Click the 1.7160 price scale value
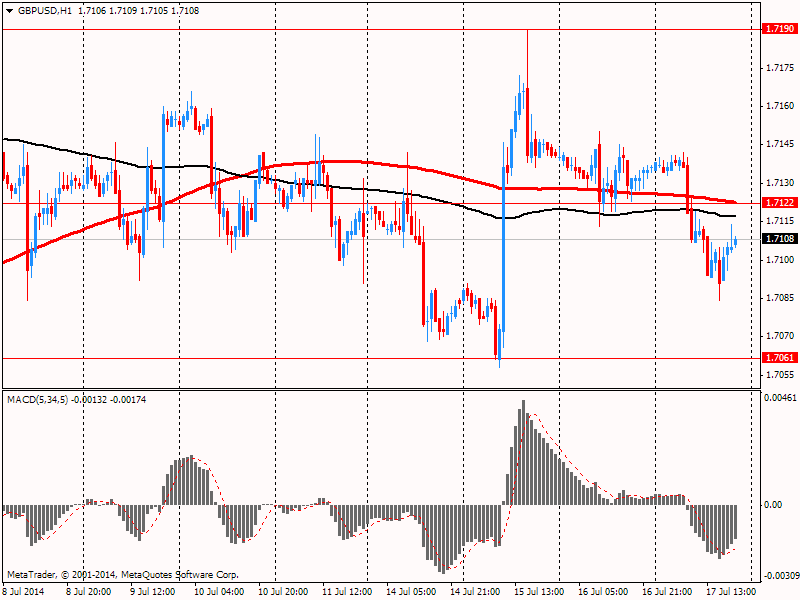800x600 pixels. tap(778, 106)
